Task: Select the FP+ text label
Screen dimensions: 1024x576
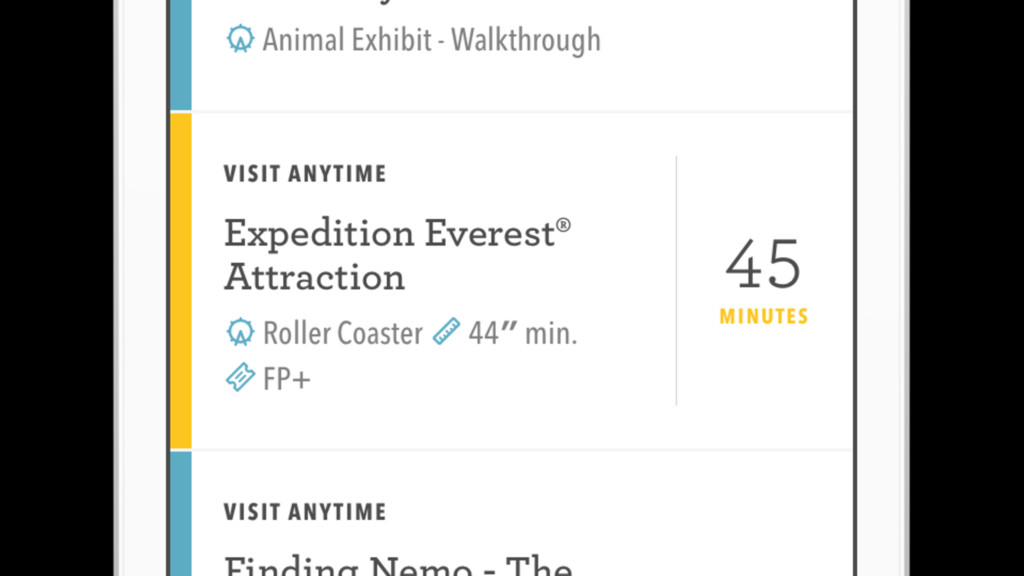Action: 287,379
